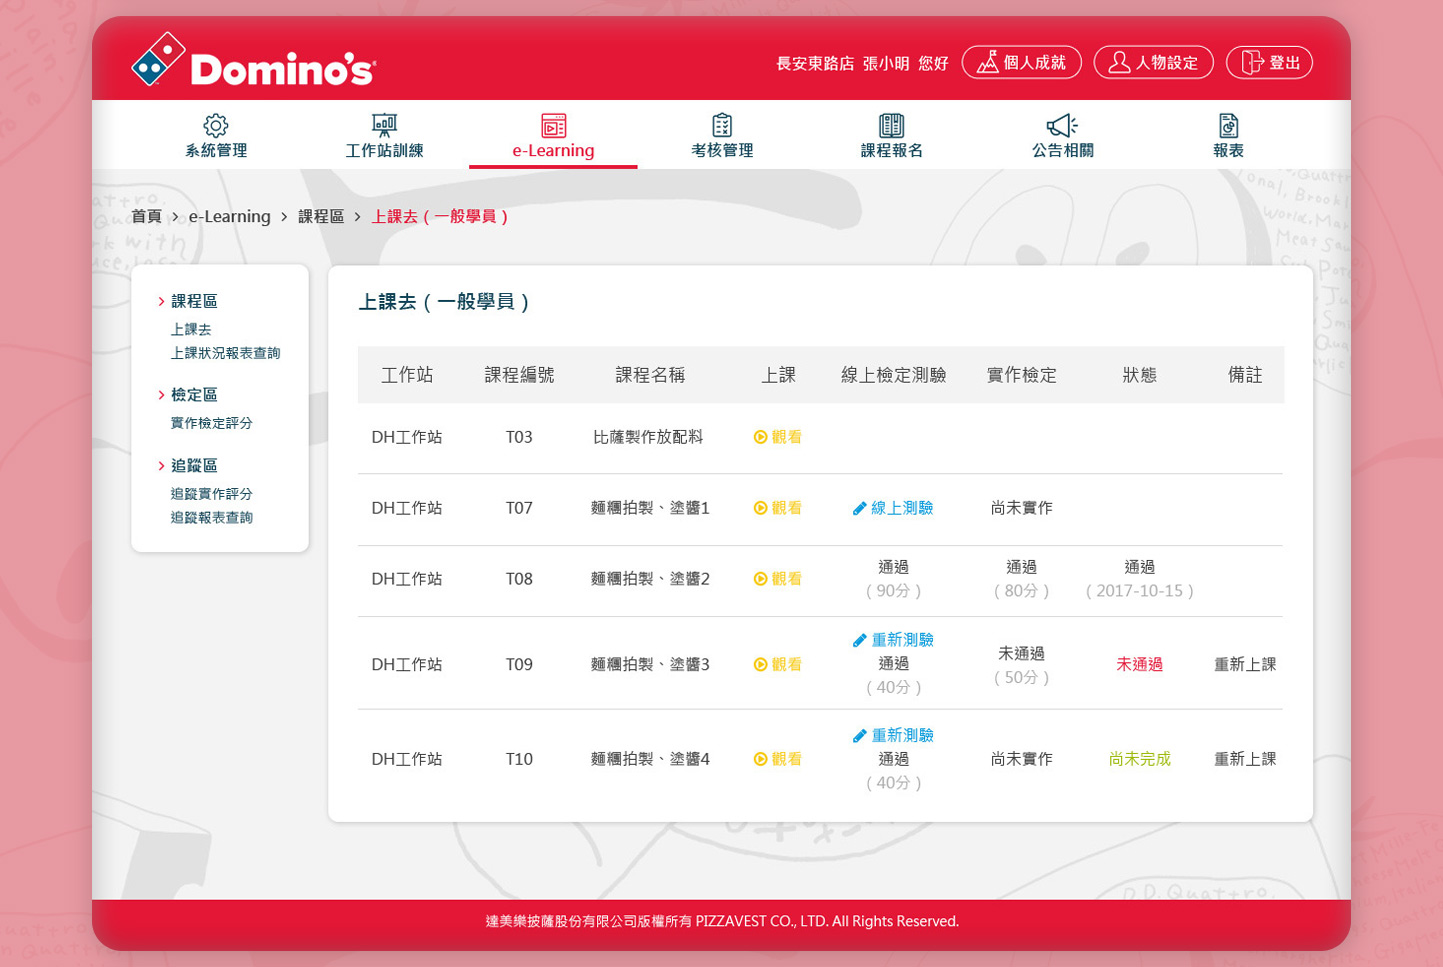Navigate to 首頁 in the breadcrumb
The width and height of the screenshot is (1443, 967).
[146, 215]
